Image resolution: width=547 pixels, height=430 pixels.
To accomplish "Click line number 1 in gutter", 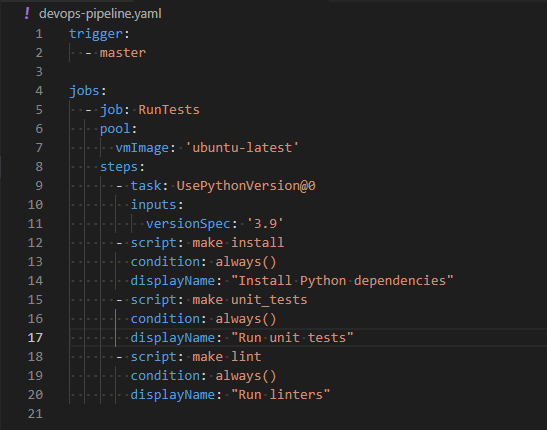I will pyautogui.click(x=39, y=34).
